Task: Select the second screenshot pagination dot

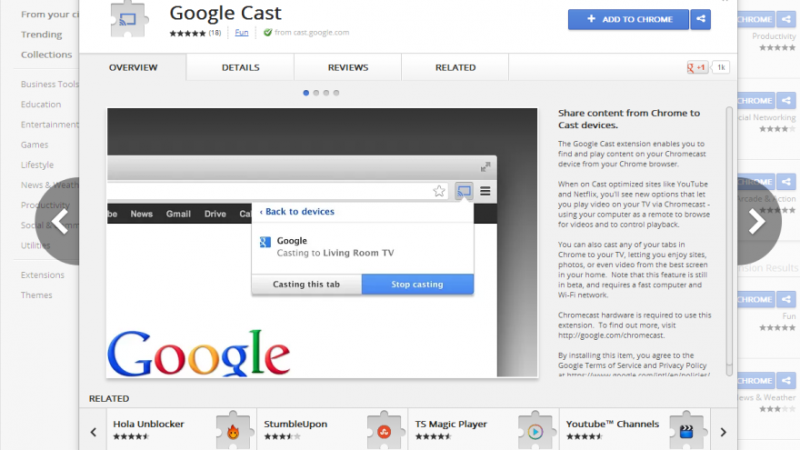Action: [316, 93]
